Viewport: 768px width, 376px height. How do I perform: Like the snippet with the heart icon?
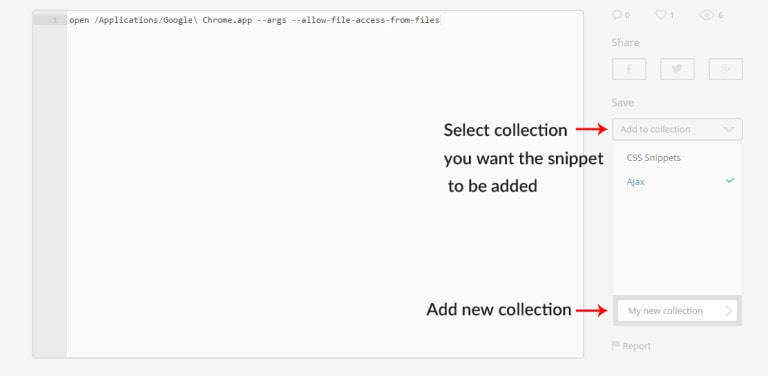(x=661, y=15)
